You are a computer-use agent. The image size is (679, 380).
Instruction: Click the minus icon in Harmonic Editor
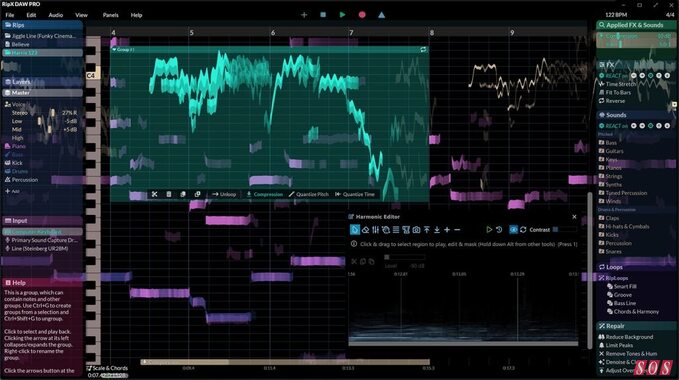tap(457, 230)
